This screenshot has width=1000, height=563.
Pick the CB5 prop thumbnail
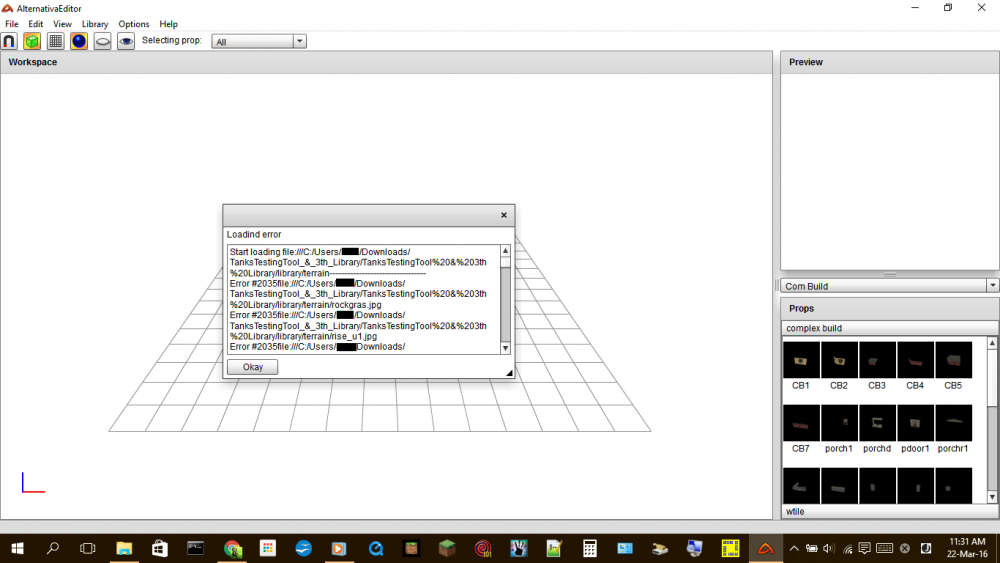(x=953, y=360)
